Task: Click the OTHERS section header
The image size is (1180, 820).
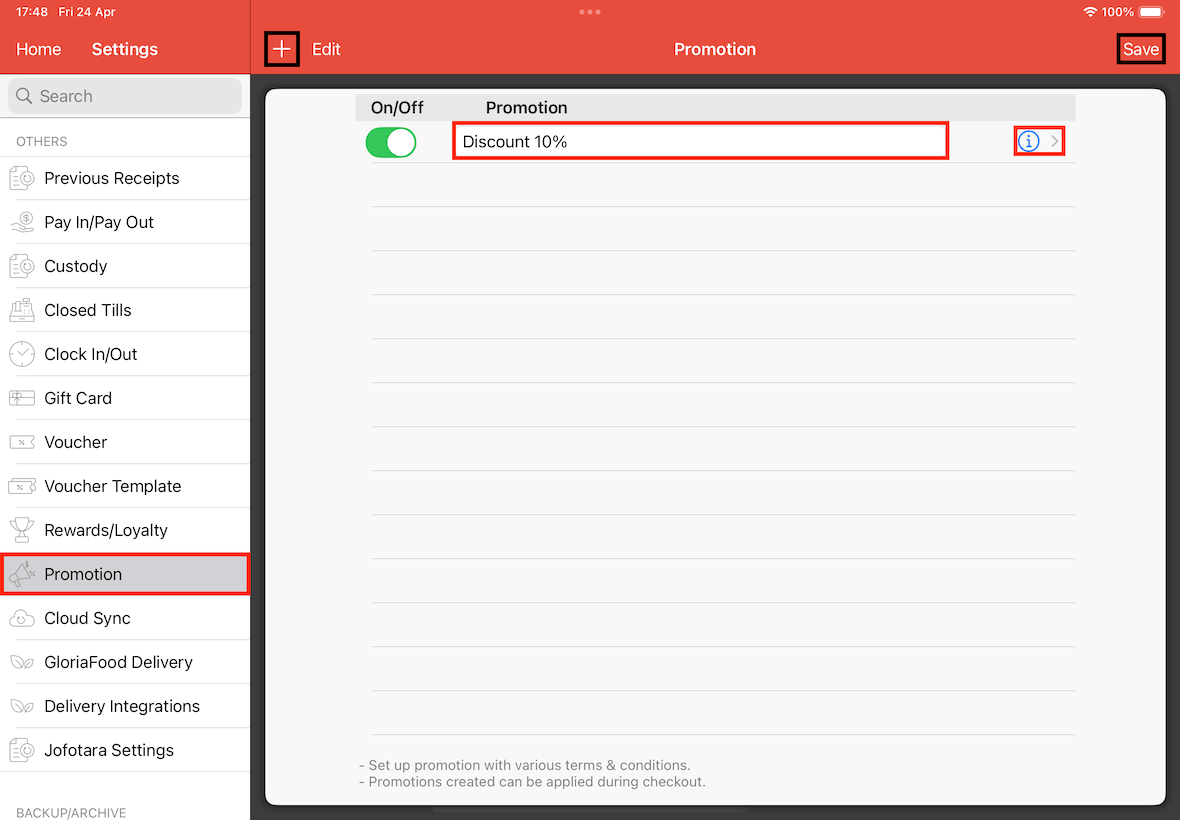Action: click(42, 141)
